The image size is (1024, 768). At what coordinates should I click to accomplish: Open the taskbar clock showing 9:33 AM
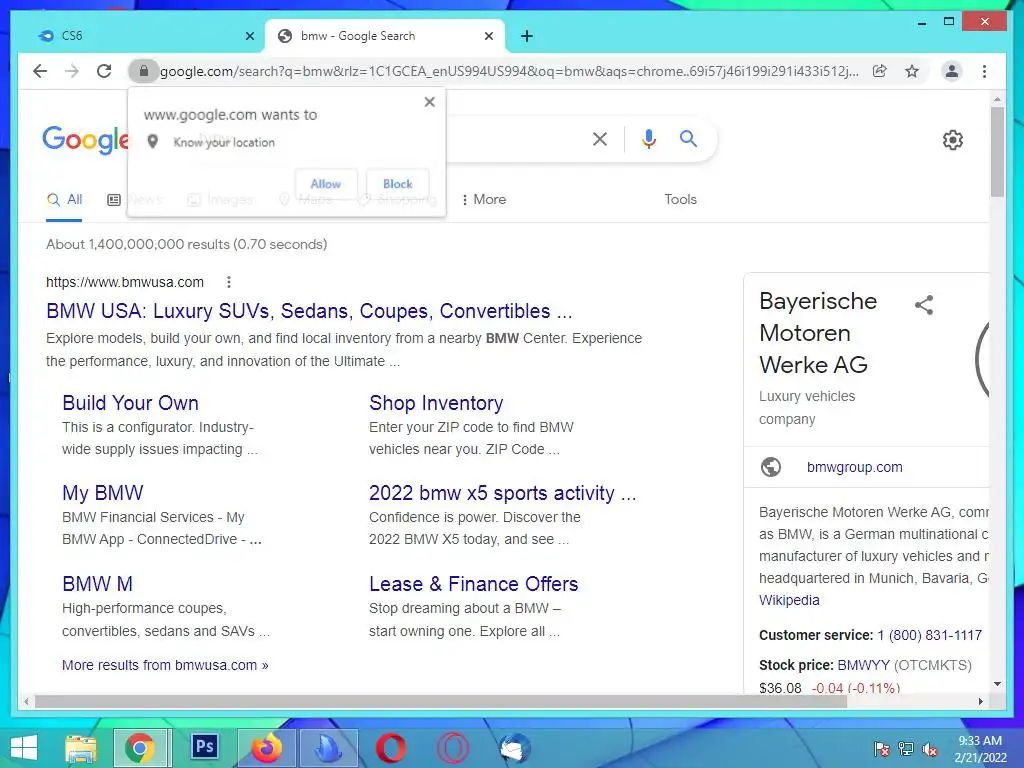tap(980, 749)
